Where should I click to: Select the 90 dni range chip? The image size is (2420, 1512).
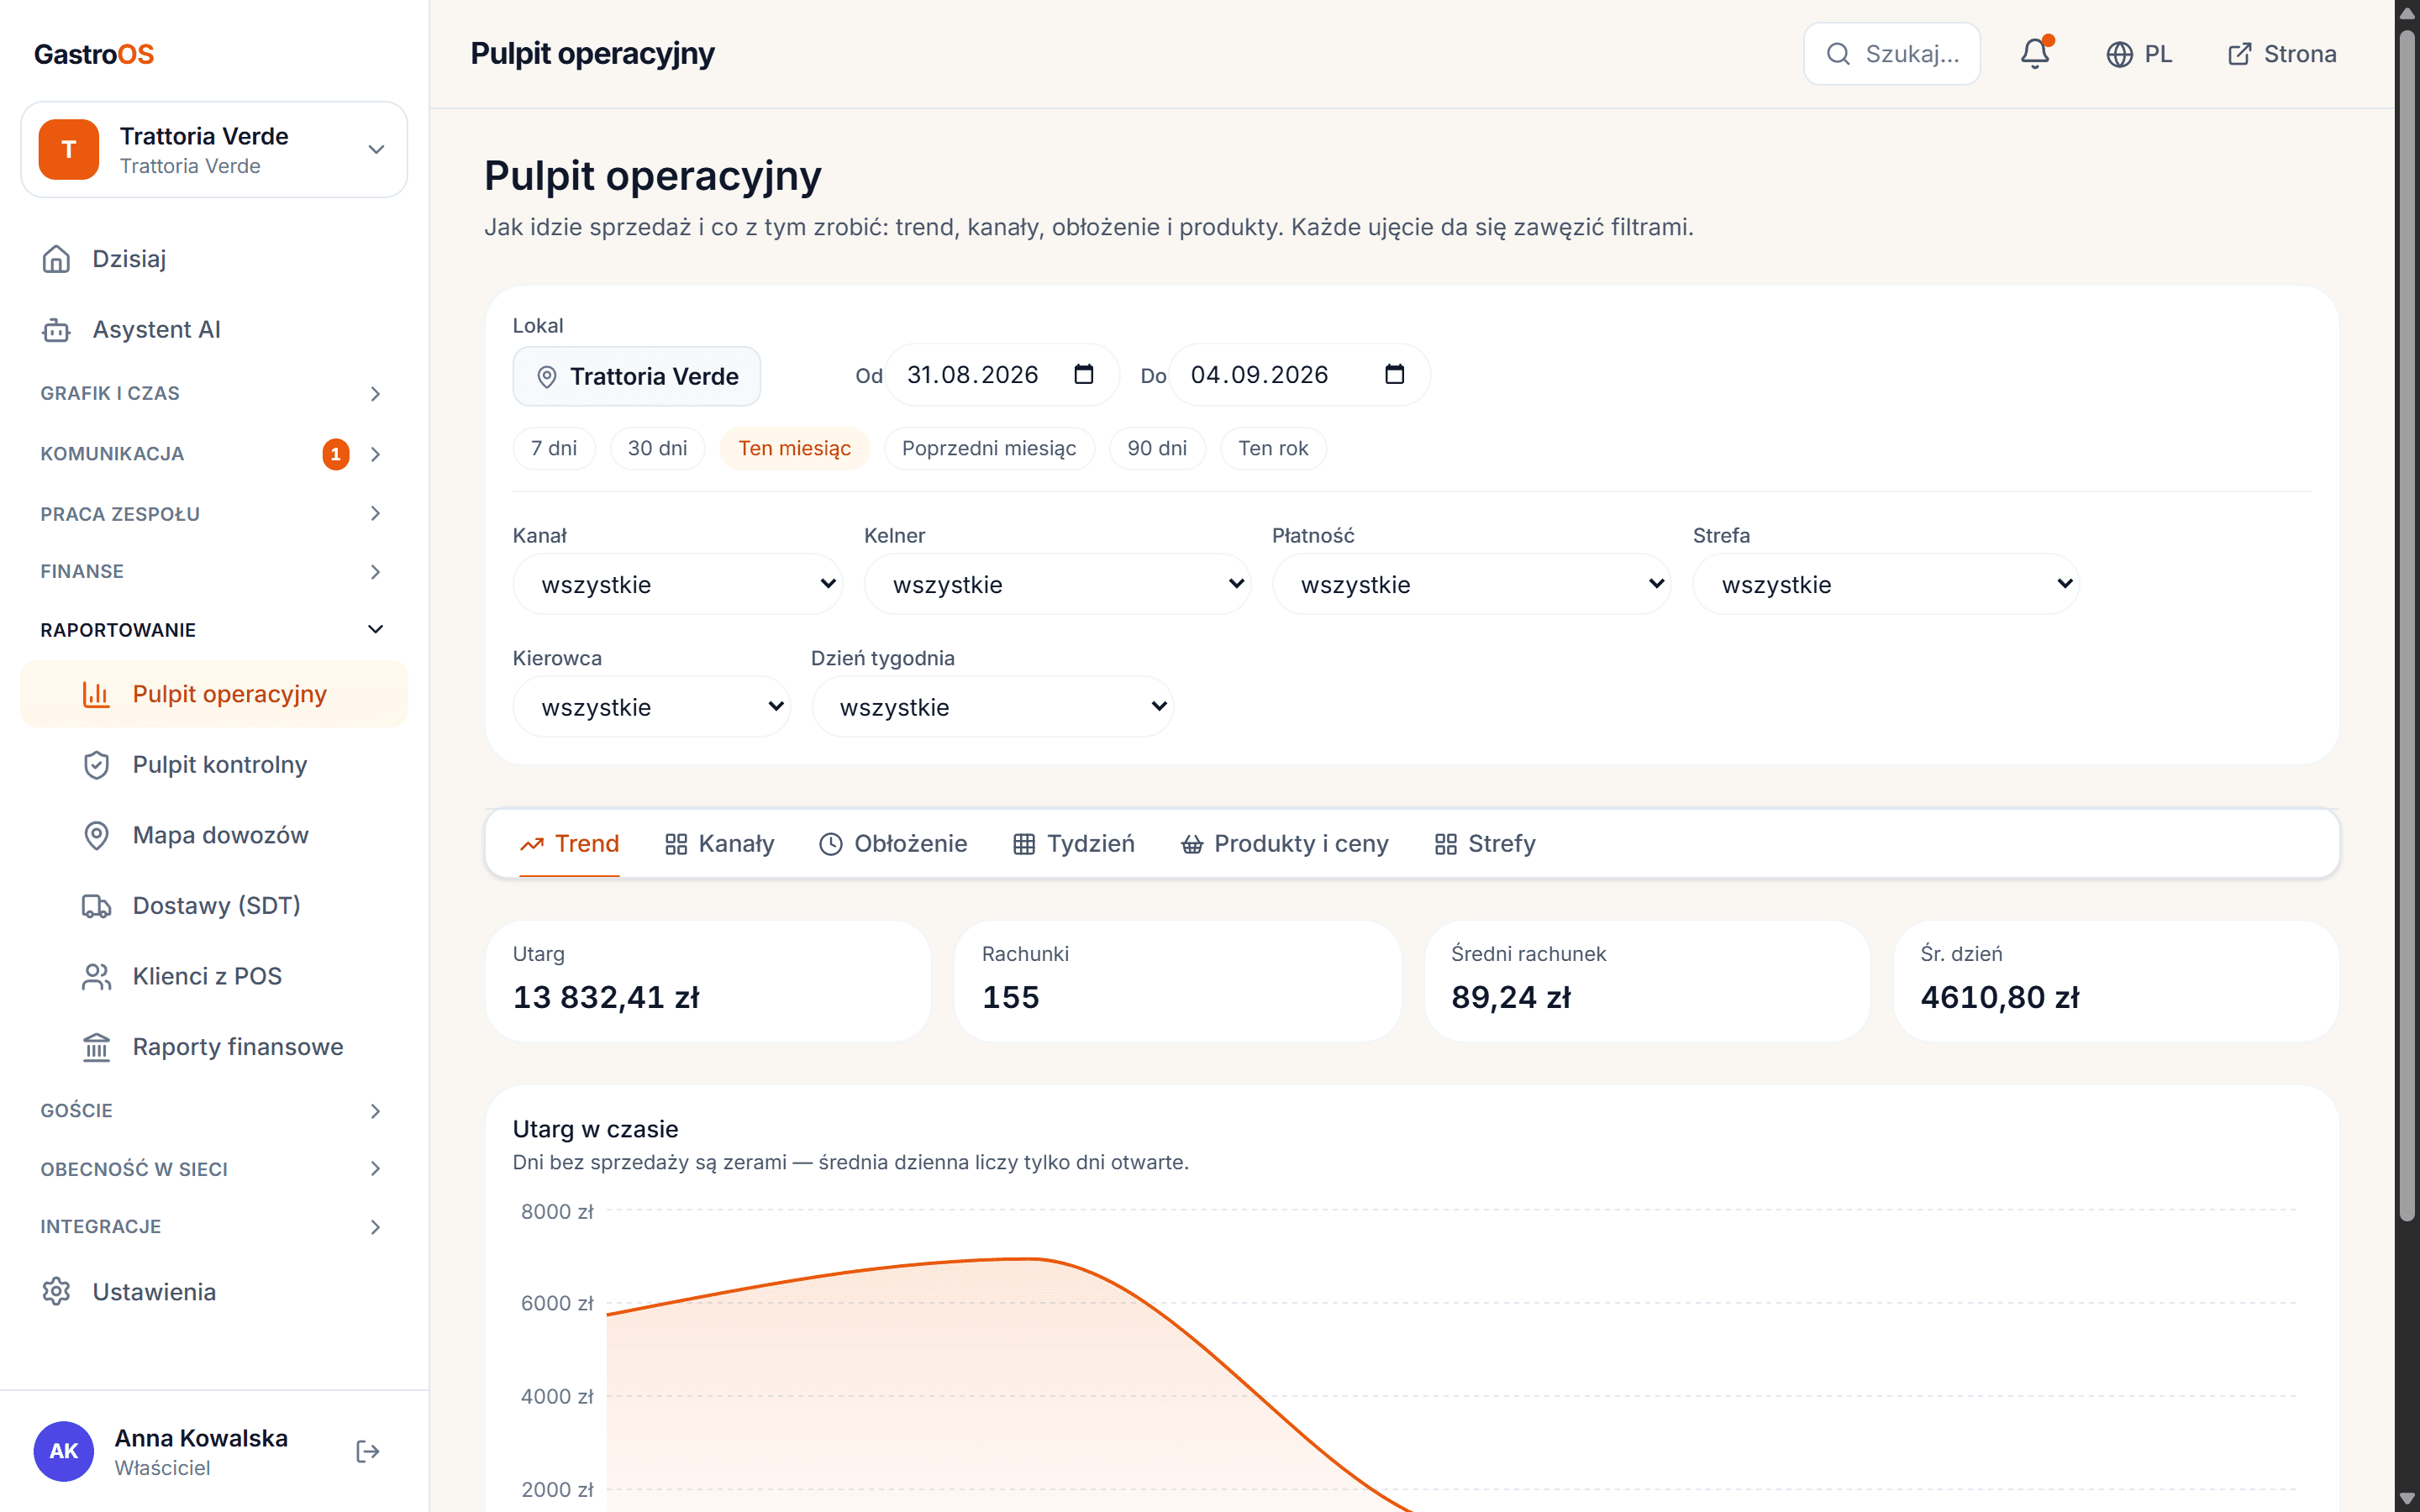1157,448
